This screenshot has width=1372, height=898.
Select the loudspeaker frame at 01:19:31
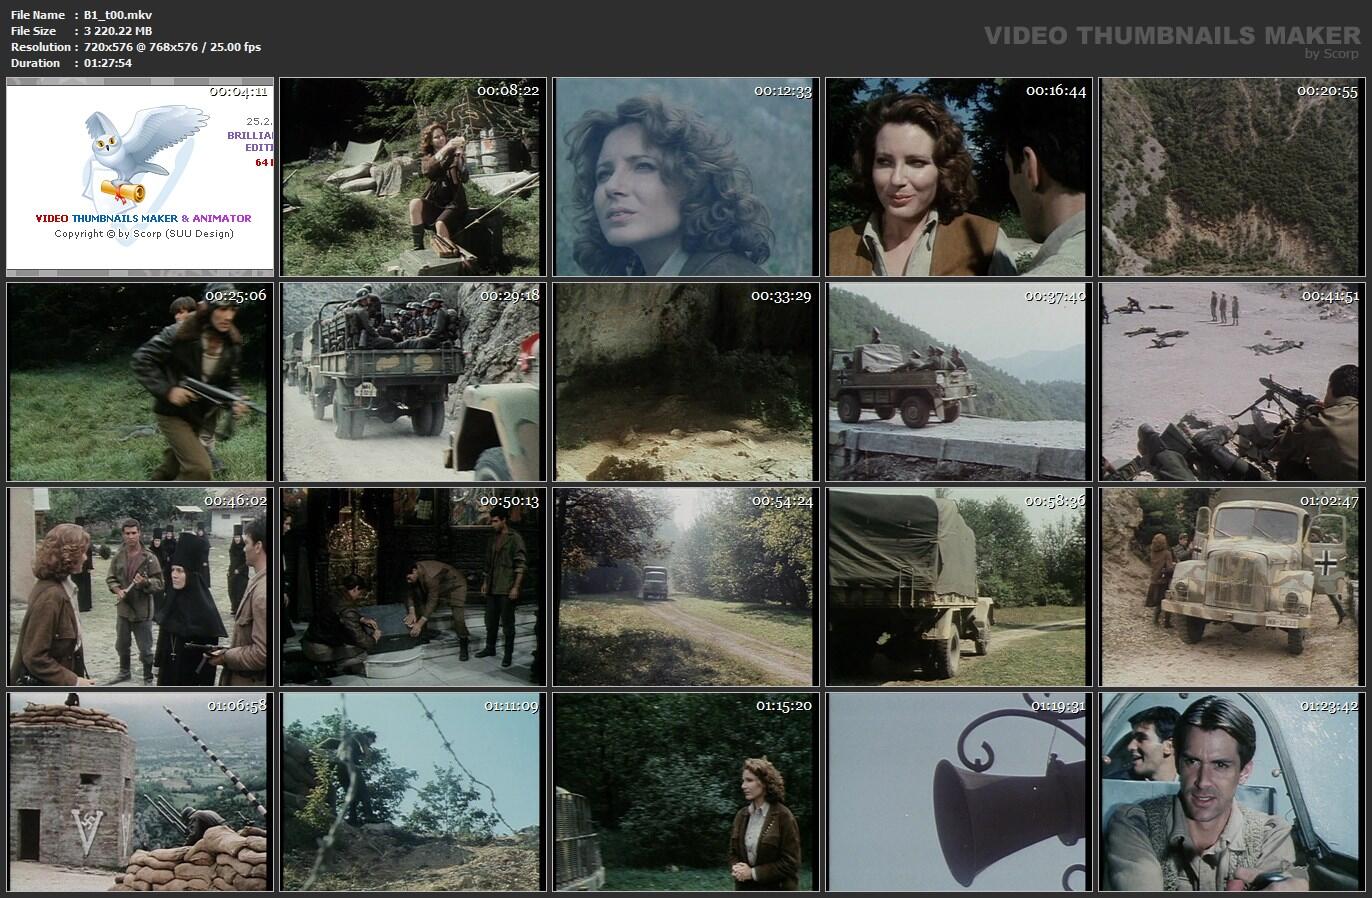tap(959, 791)
